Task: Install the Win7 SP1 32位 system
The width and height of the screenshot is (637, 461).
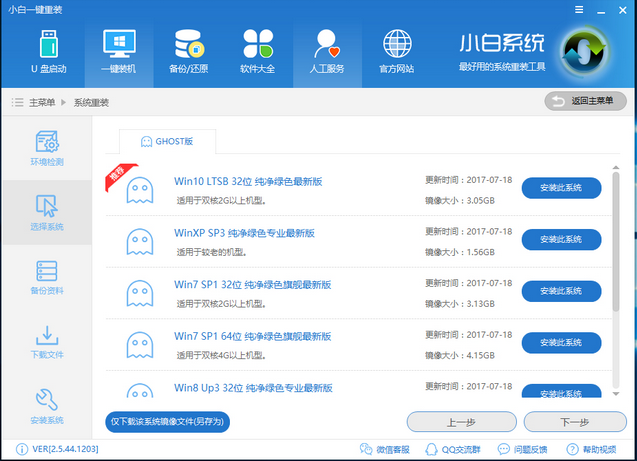Action: (561, 291)
